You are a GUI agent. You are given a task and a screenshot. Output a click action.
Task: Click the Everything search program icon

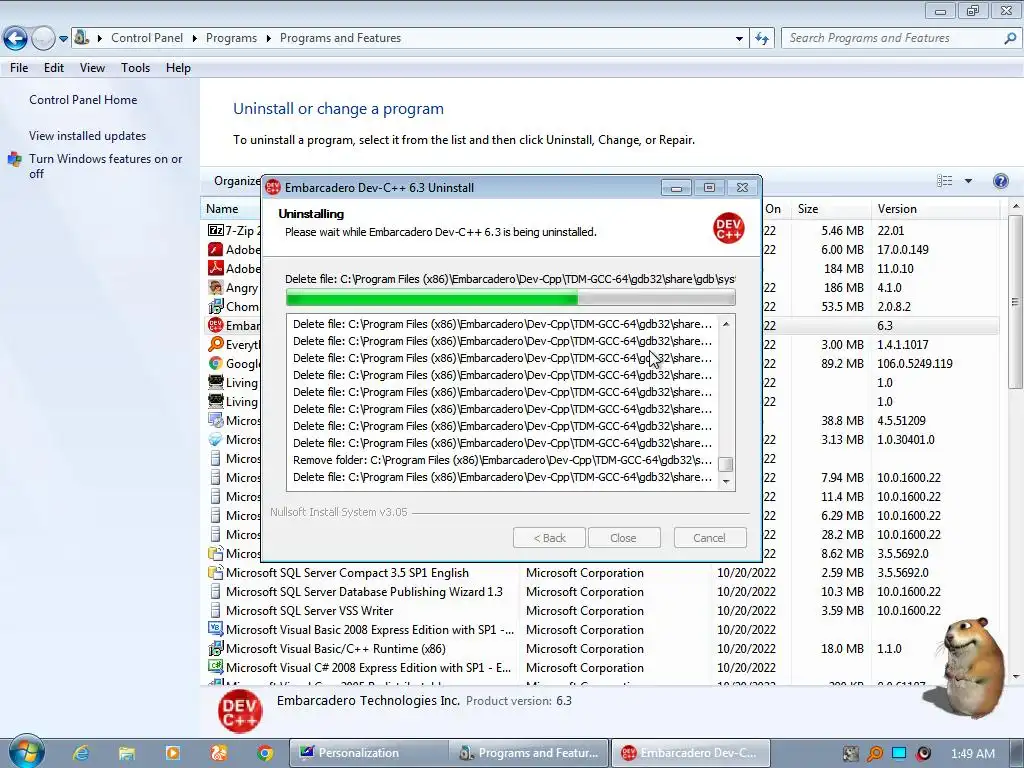tap(216, 344)
